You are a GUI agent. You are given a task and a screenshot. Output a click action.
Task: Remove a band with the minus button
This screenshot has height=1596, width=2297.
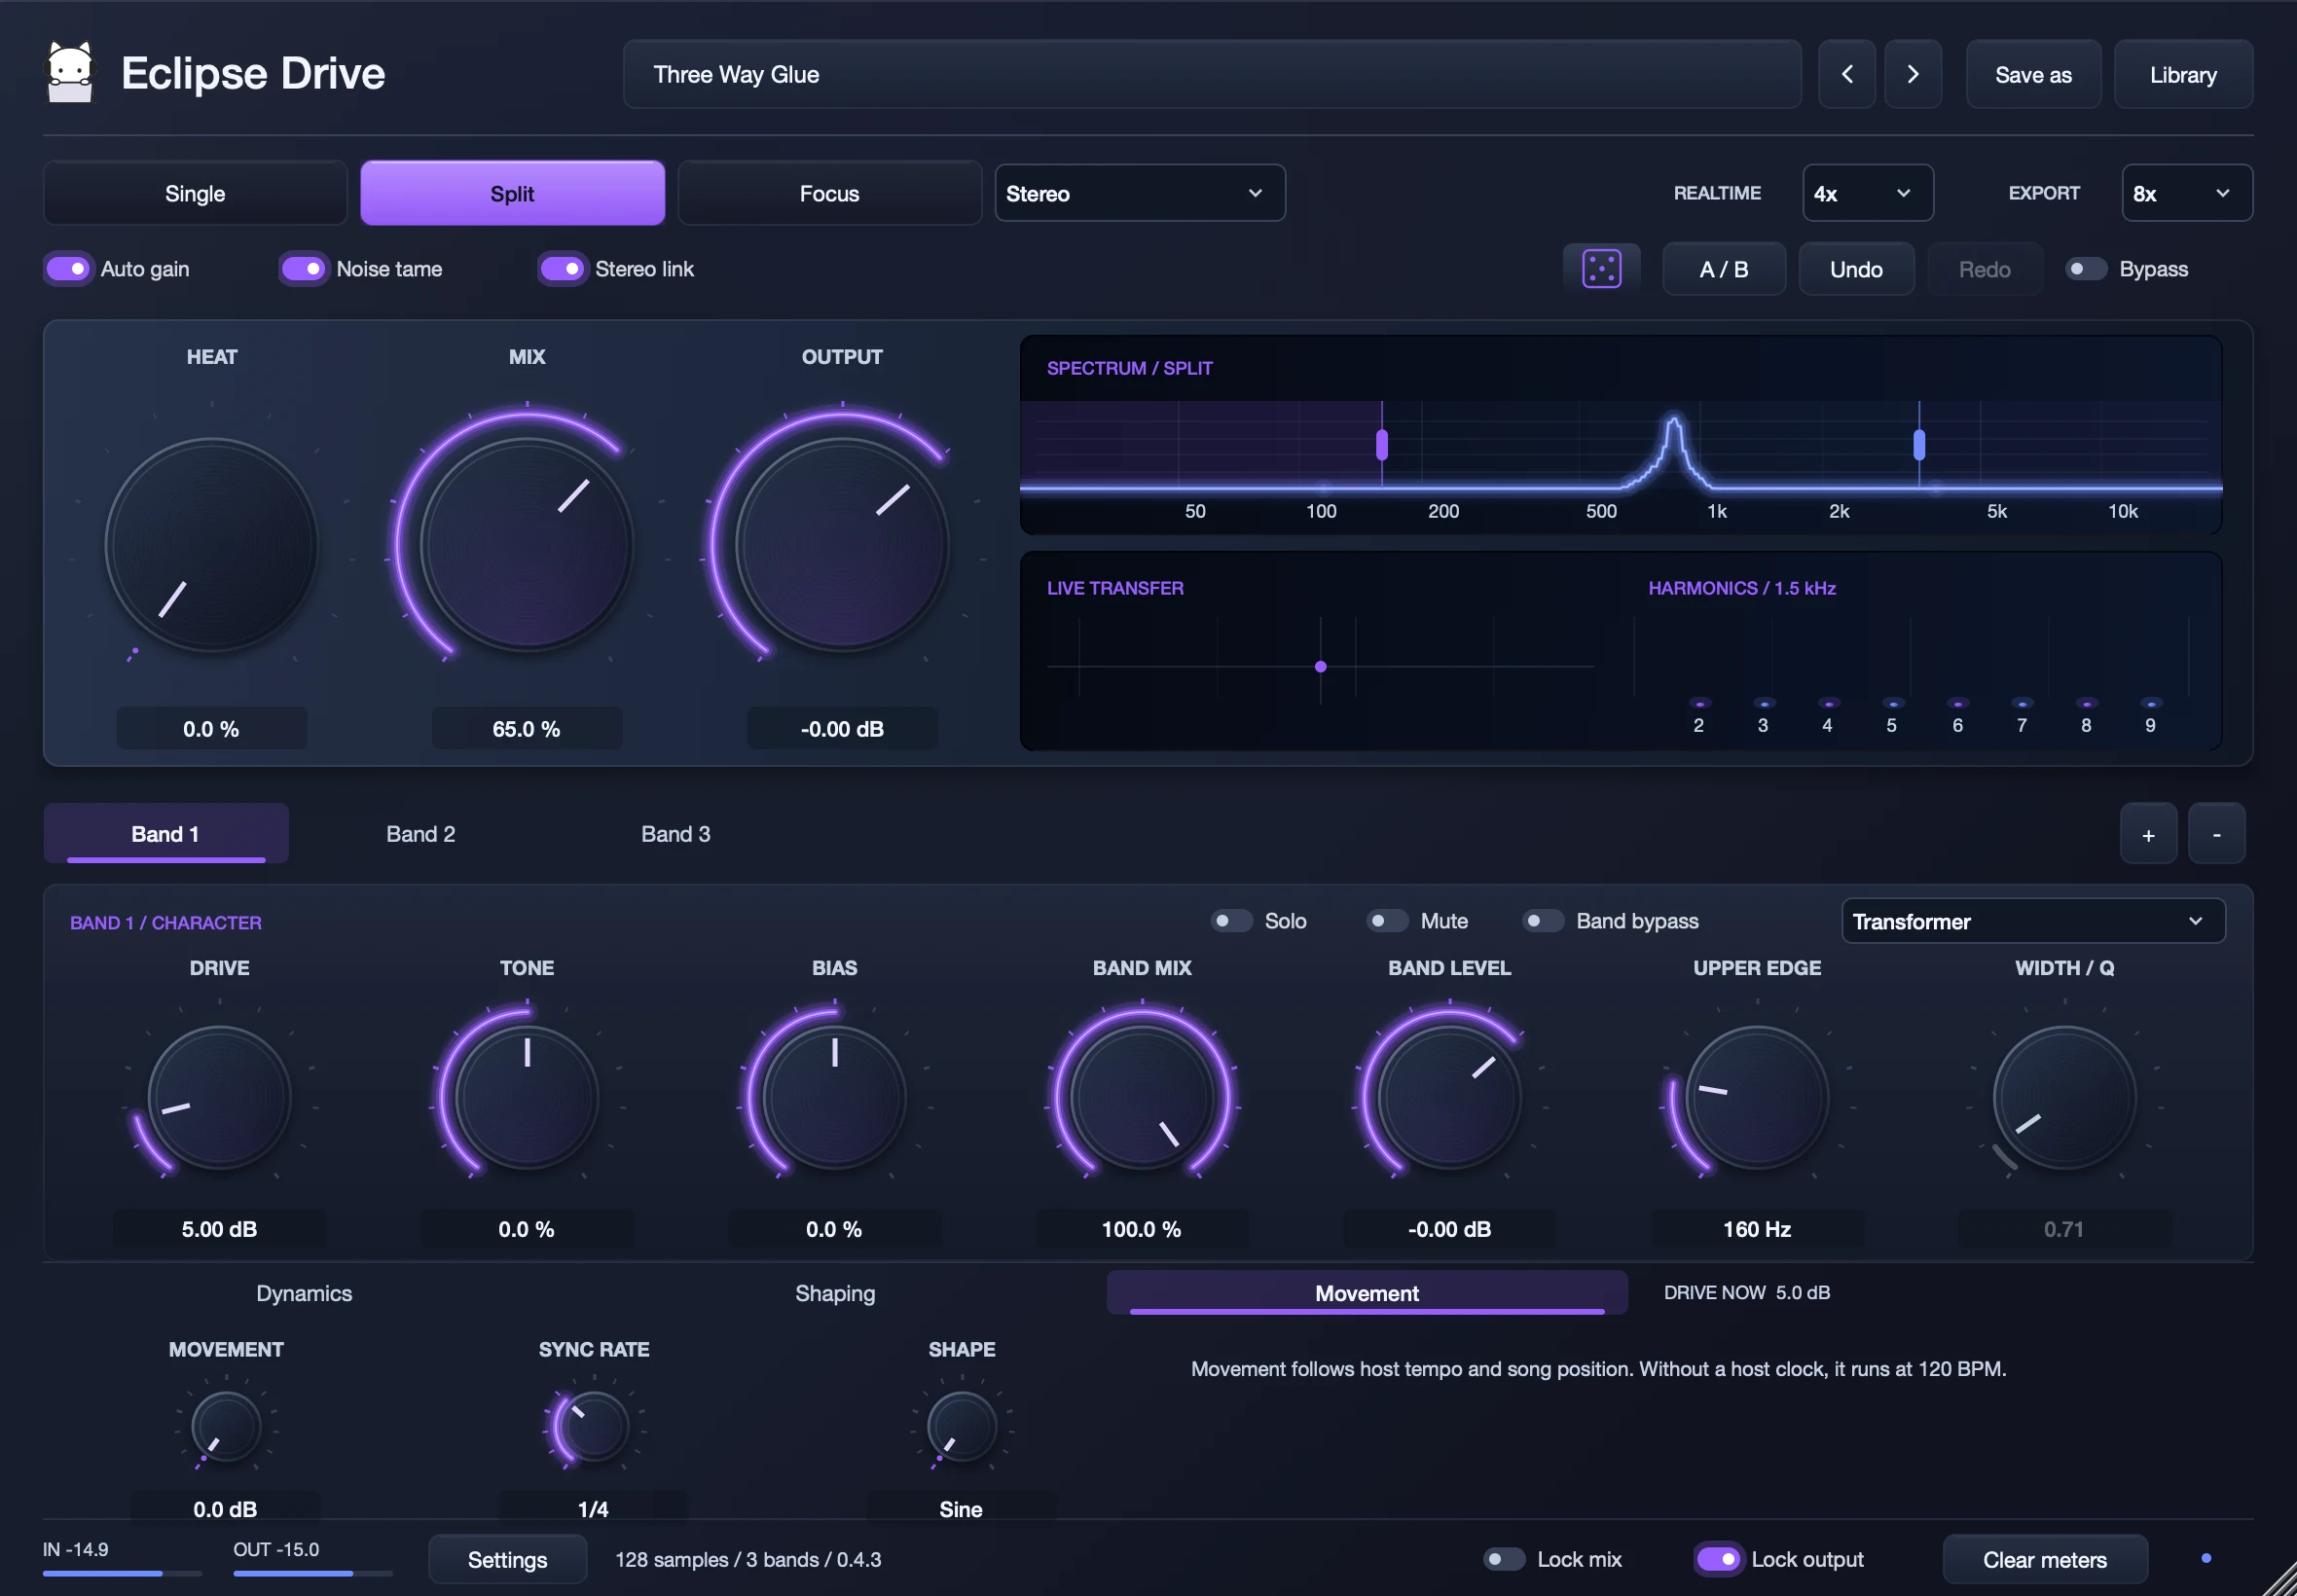click(x=2216, y=834)
